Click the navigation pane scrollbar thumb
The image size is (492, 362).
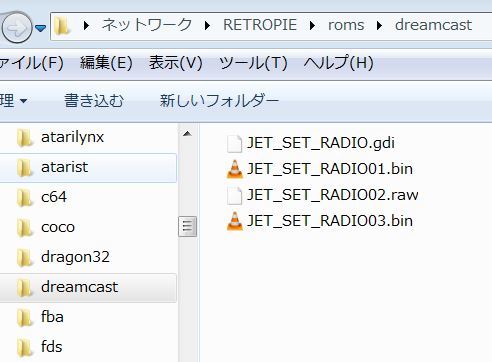pyautogui.click(x=187, y=226)
